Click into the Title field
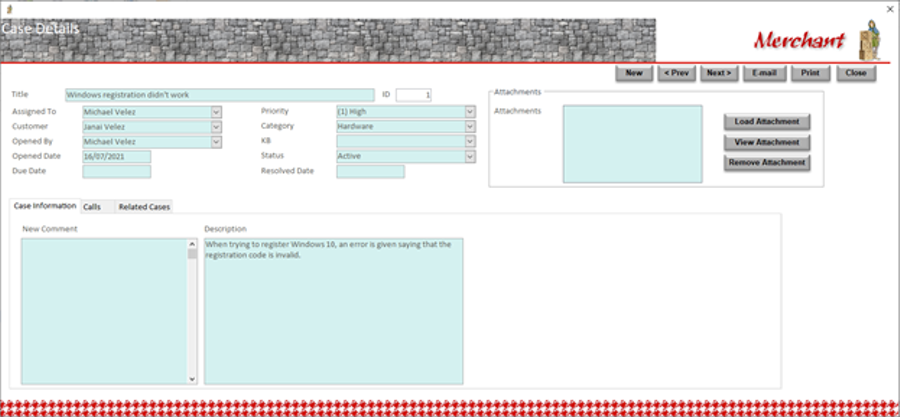Screen dimensions: 900x417 coord(220,95)
